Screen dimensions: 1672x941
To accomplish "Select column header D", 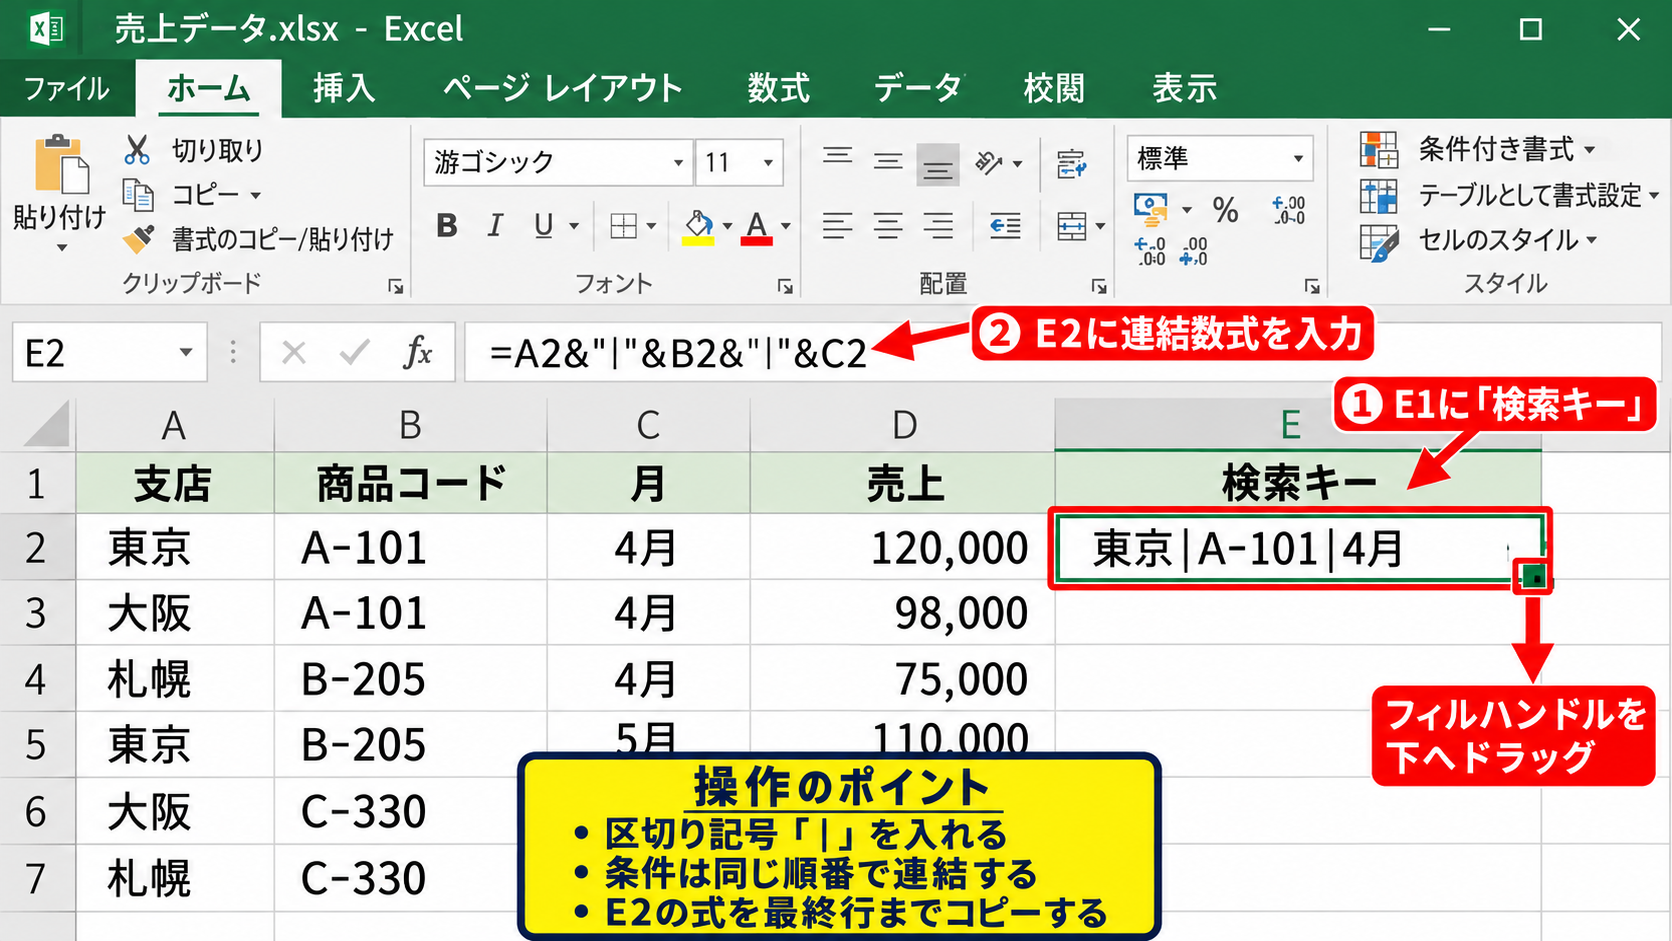I will (903, 425).
